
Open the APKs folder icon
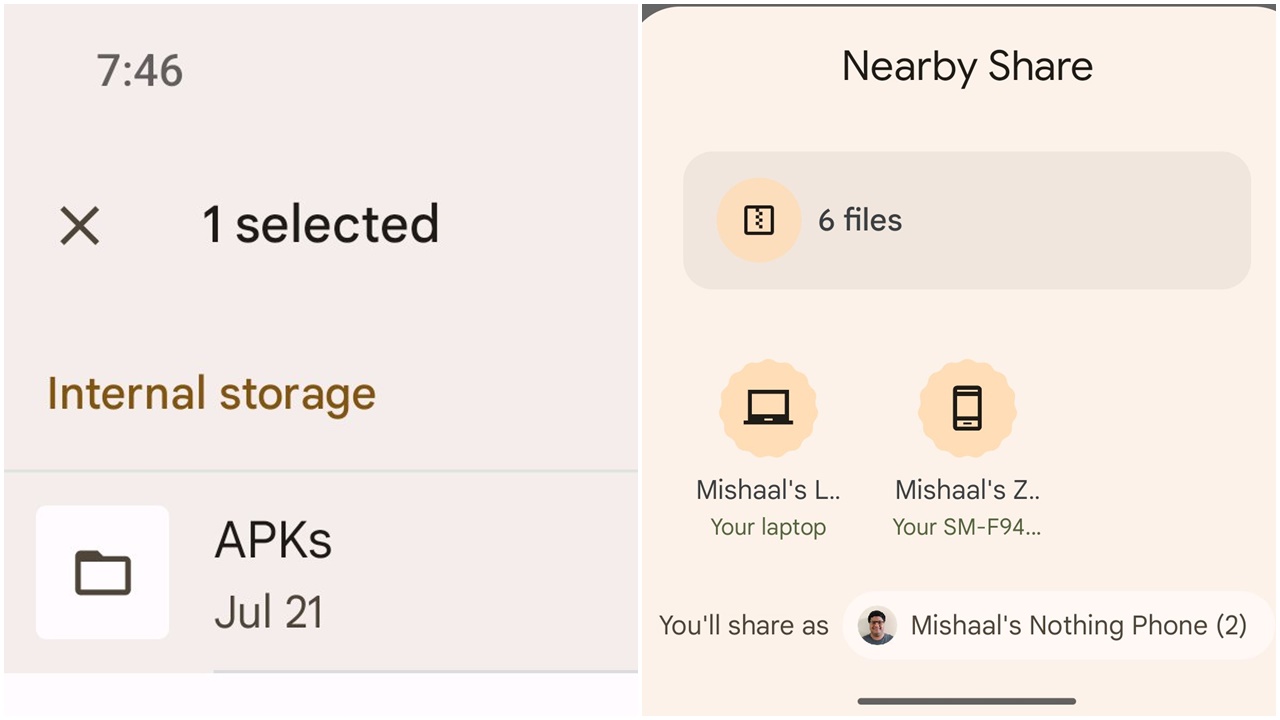[101, 571]
